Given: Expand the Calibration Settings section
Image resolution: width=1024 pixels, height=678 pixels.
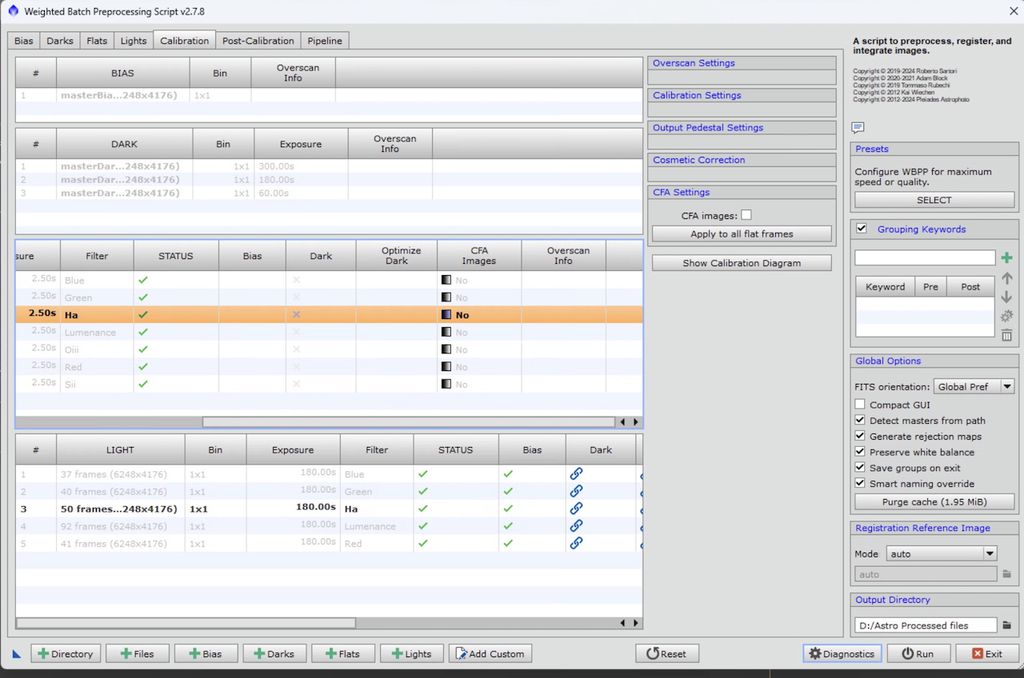Looking at the screenshot, I should click(741, 95).
